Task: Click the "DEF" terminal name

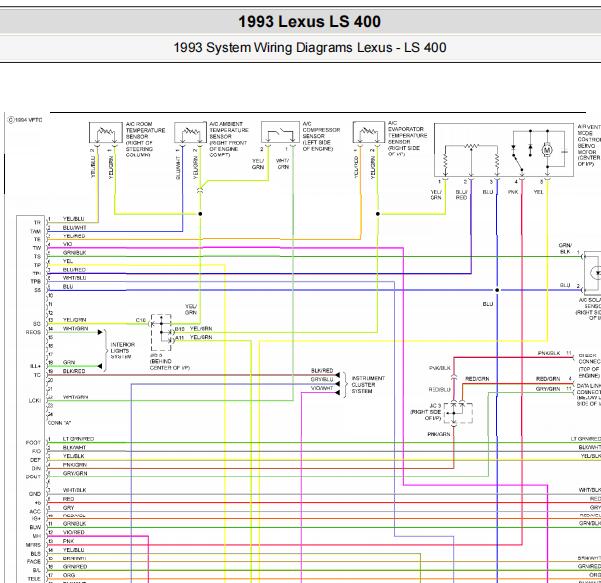Action: 35,460
